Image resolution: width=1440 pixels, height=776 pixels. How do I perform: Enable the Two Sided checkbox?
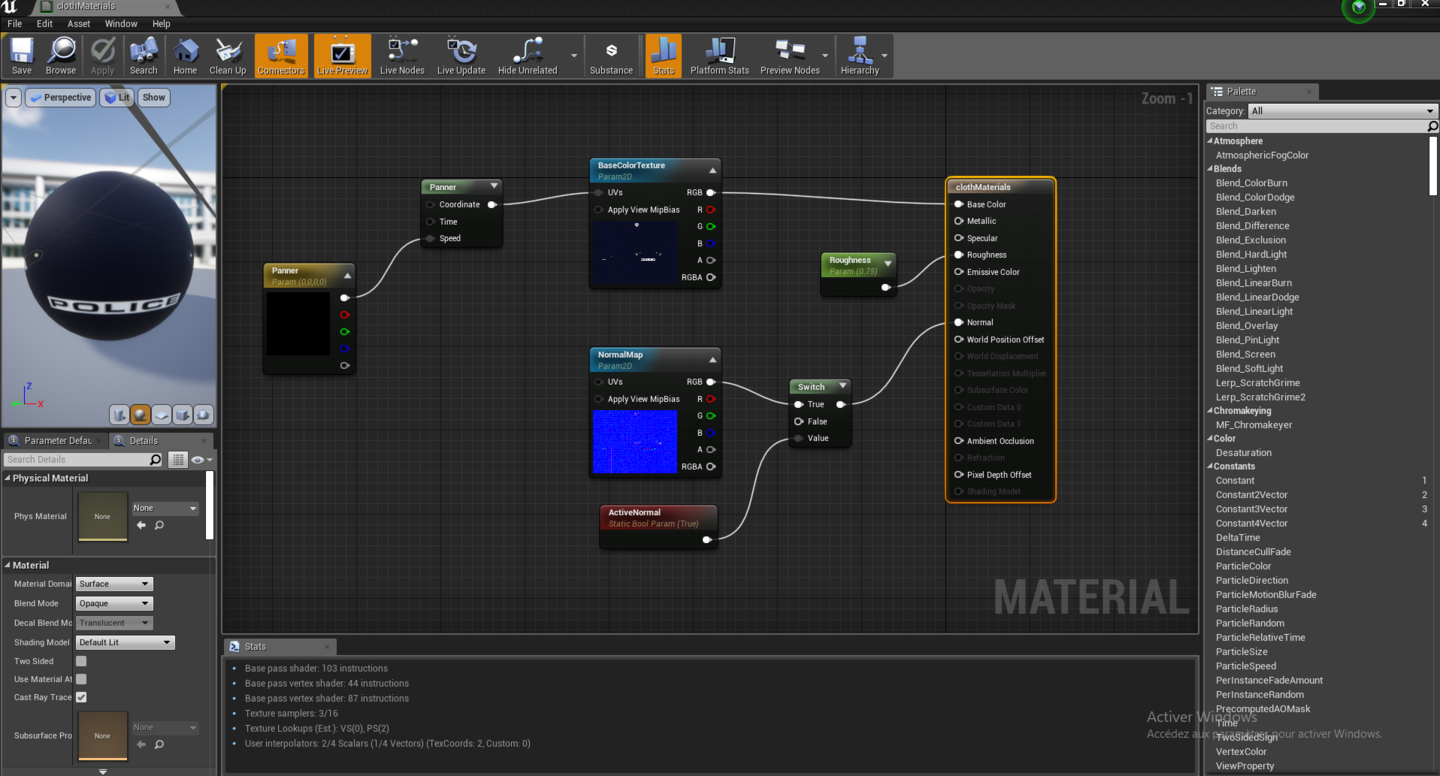pos(81,661)
